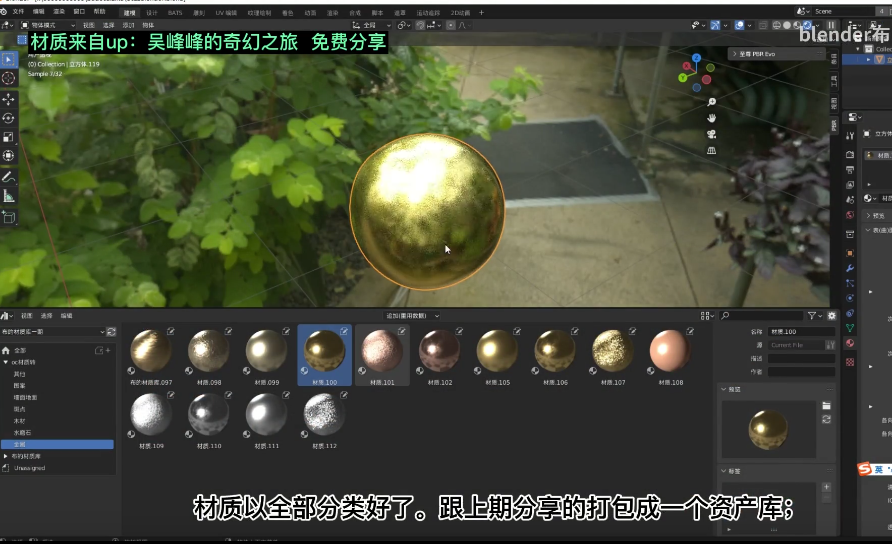Collapse the asset preview panel

coord(724,390)
